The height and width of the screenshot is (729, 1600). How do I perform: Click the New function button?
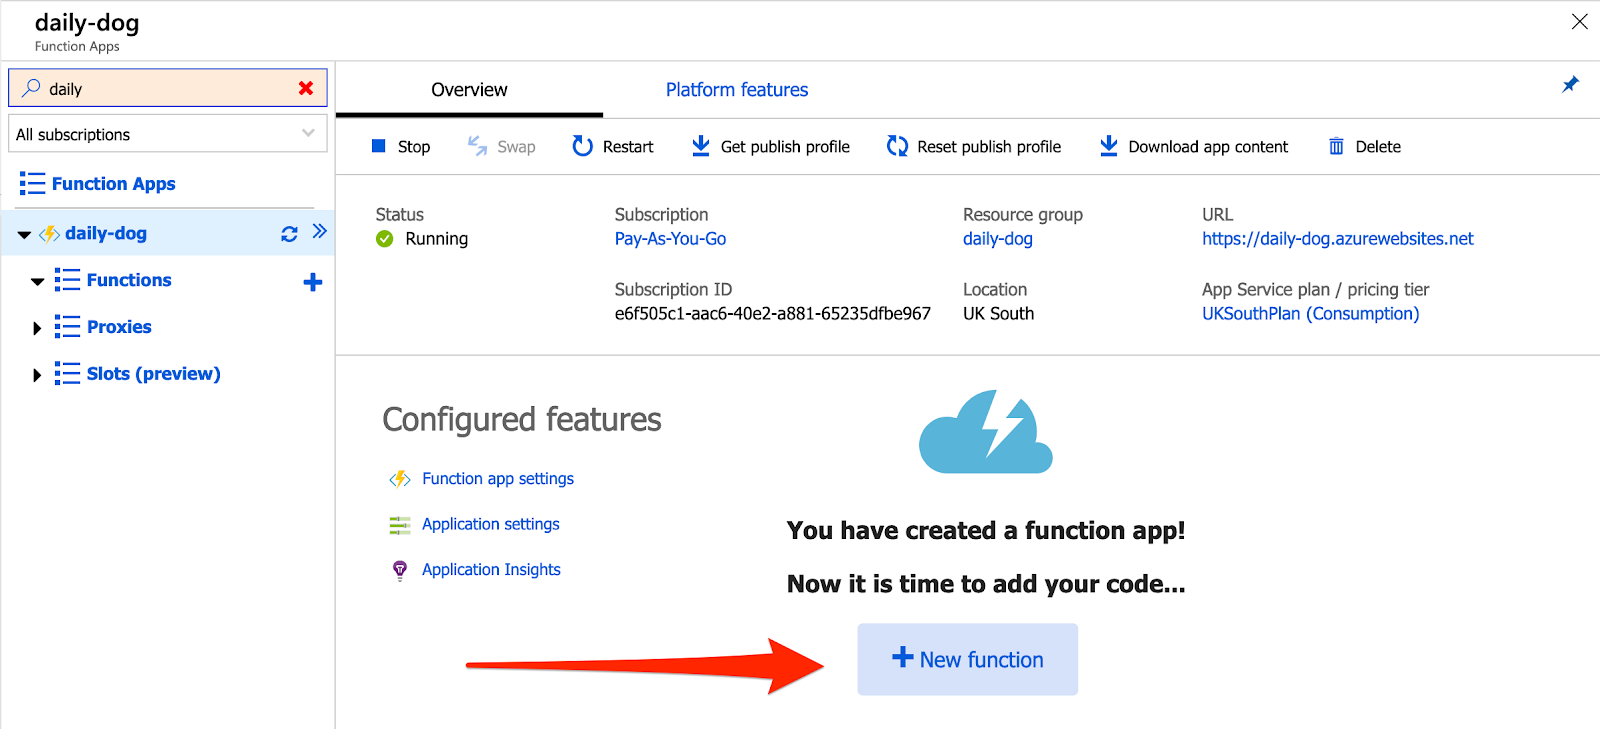[967, 659]
